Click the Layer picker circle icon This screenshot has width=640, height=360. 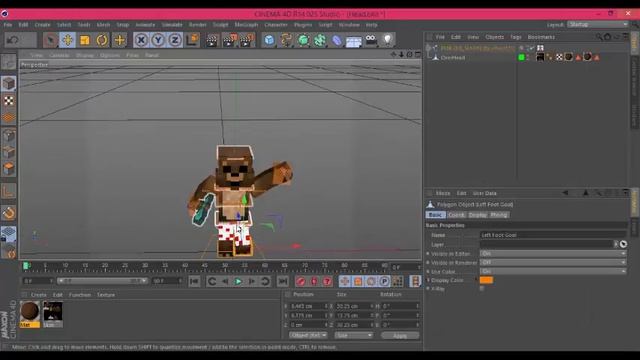[x=623, y=244]
